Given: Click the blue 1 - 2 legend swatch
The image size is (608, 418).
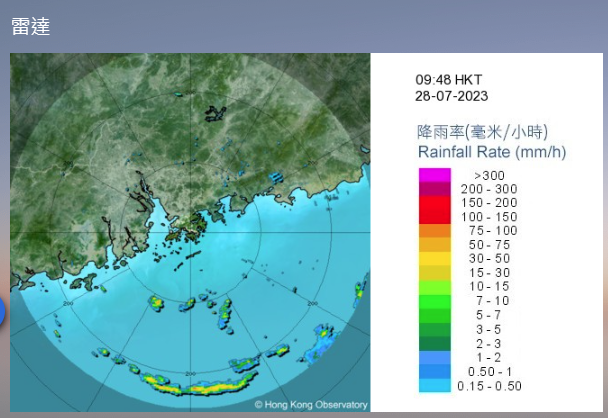Looking at the screenshot, I should (435, 357).
